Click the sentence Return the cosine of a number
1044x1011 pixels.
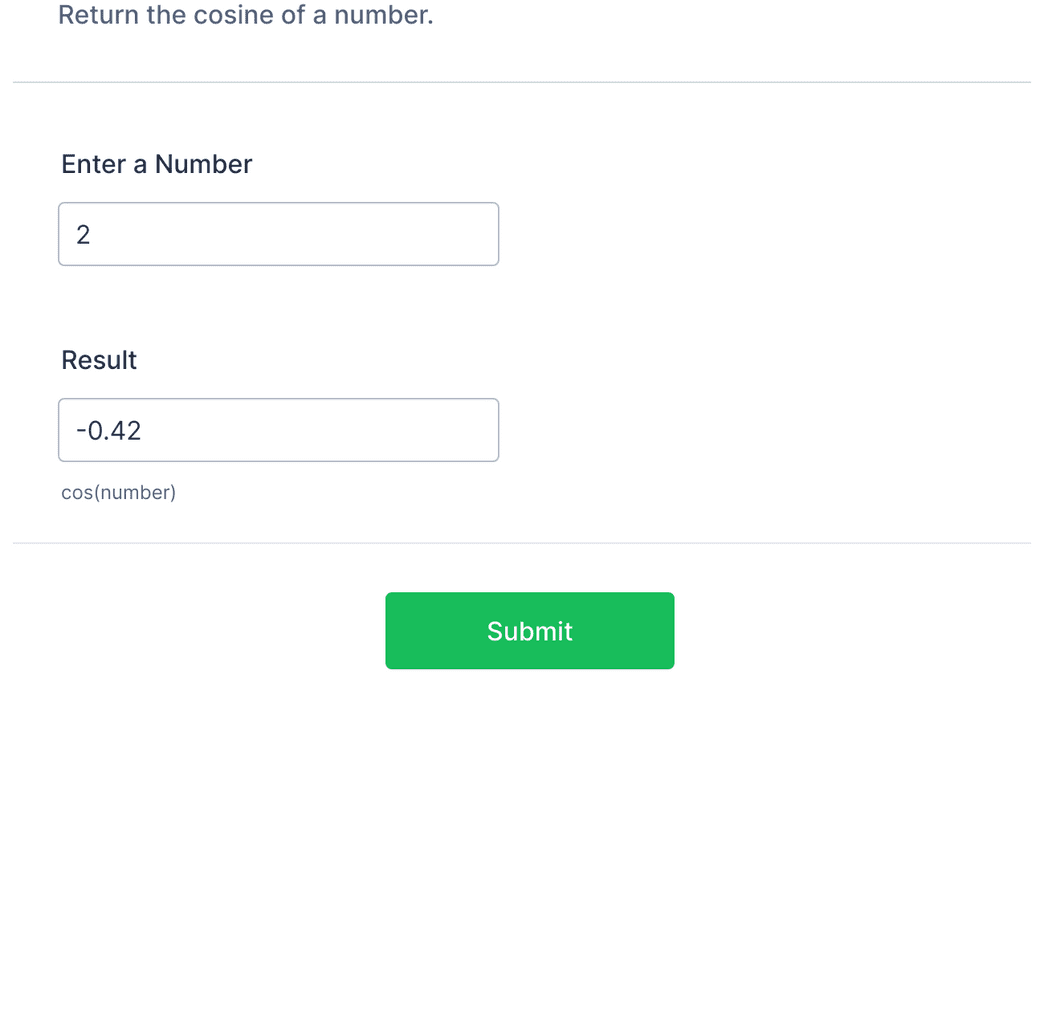[x=246, y=15]
